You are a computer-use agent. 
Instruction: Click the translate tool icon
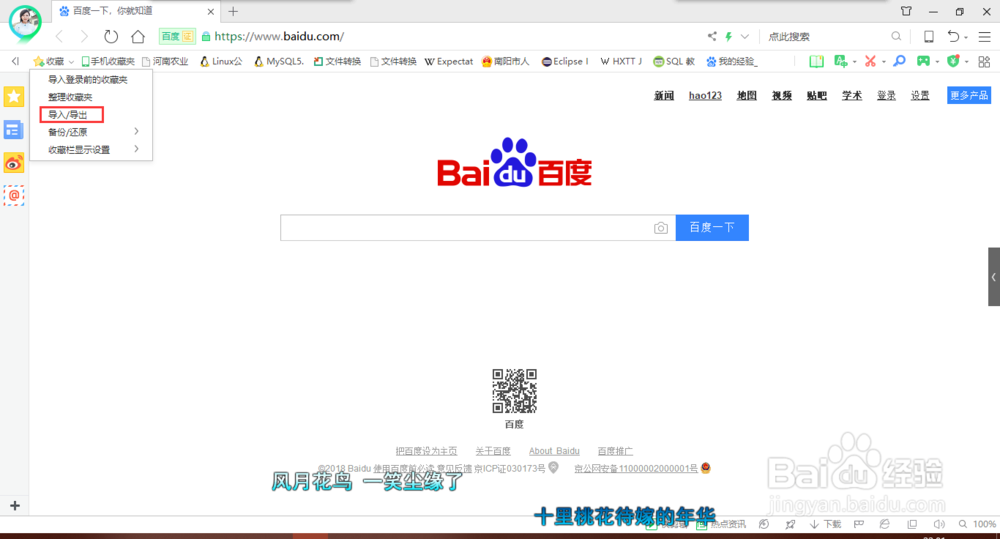[x=841, y=61]
